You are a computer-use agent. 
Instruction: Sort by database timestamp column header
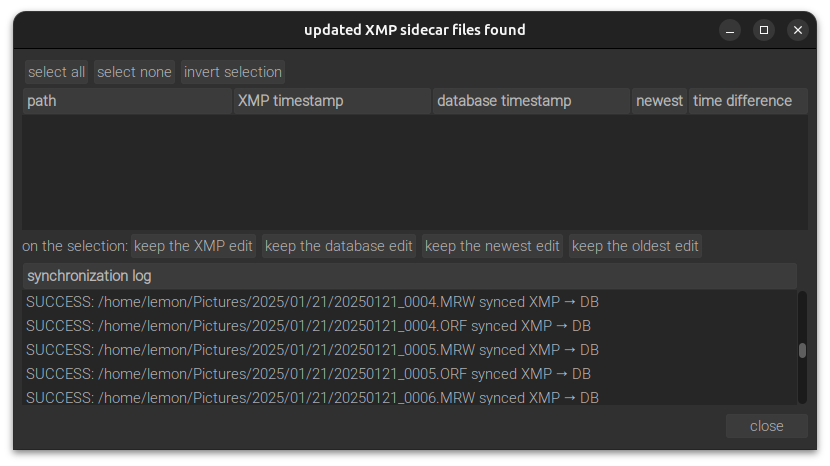(x=531, y=101)
